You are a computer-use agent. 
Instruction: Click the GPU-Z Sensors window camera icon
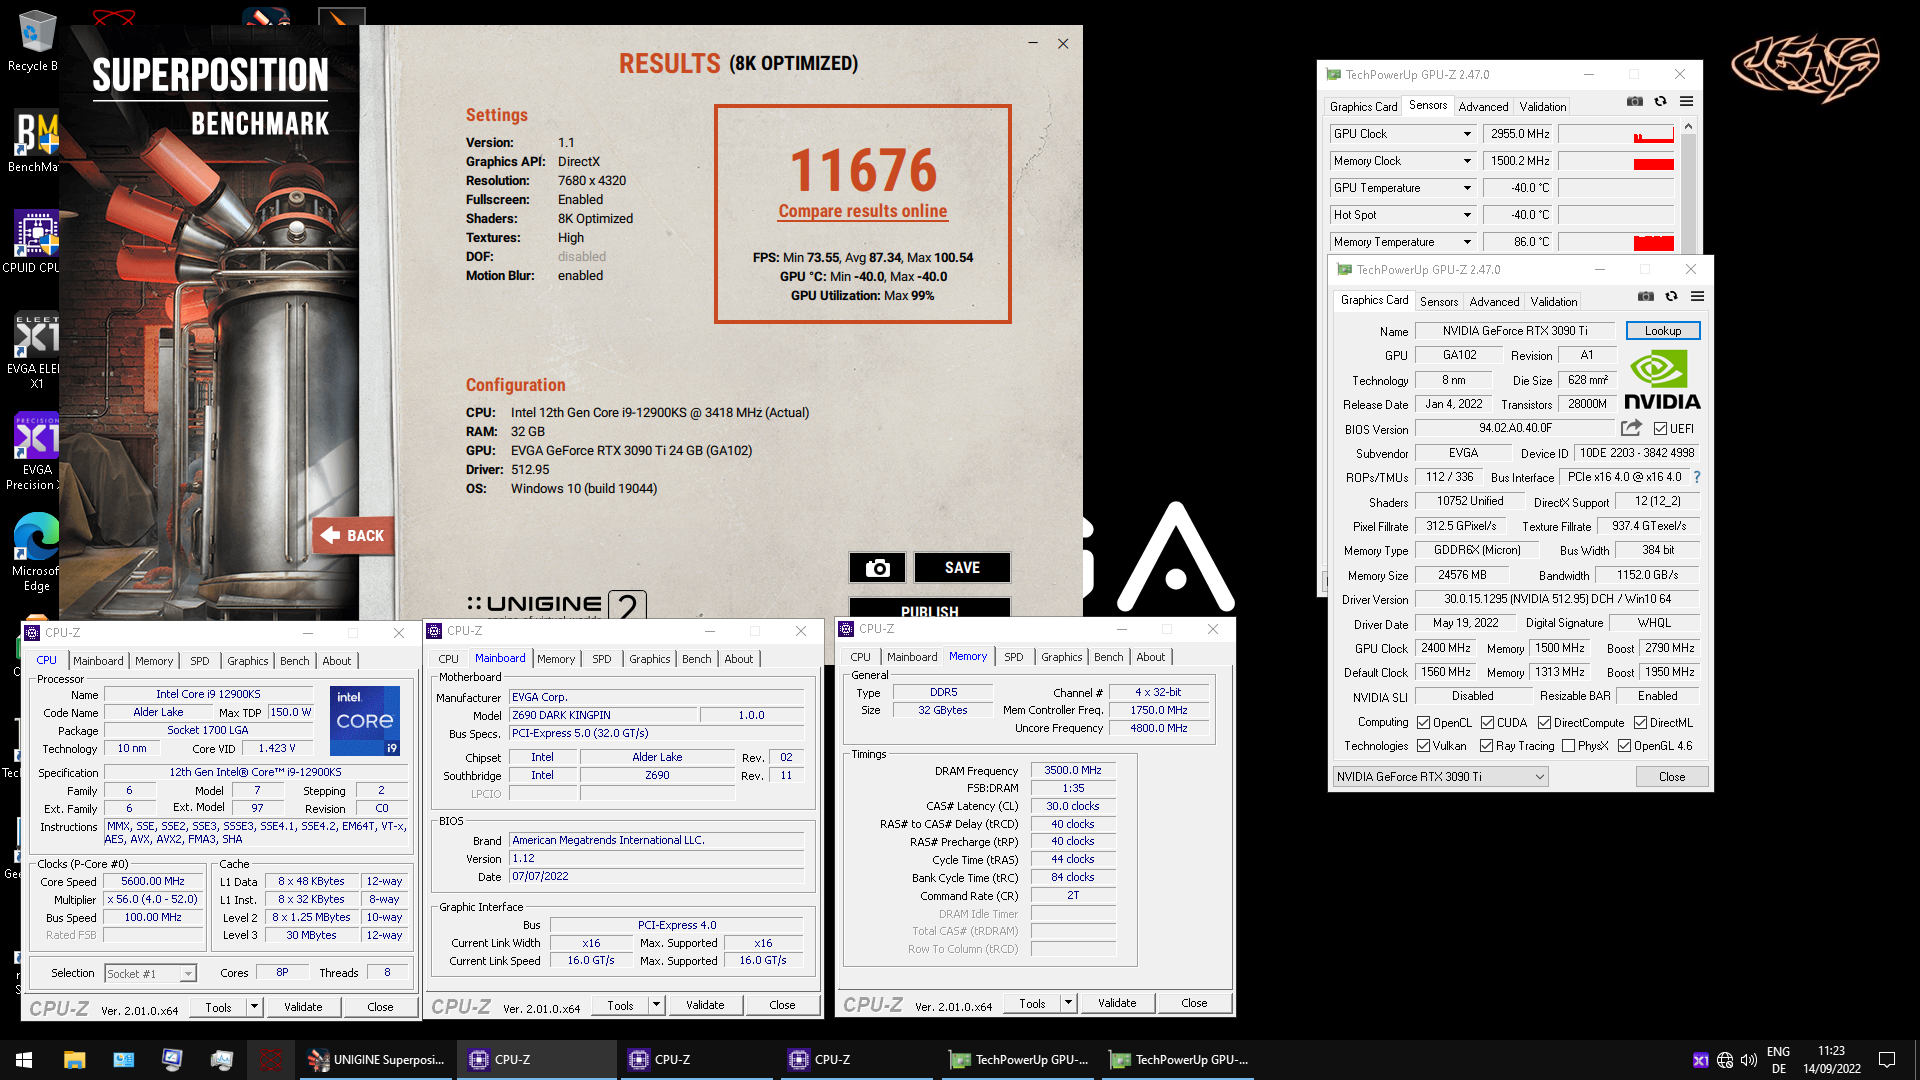point(1634,101)
